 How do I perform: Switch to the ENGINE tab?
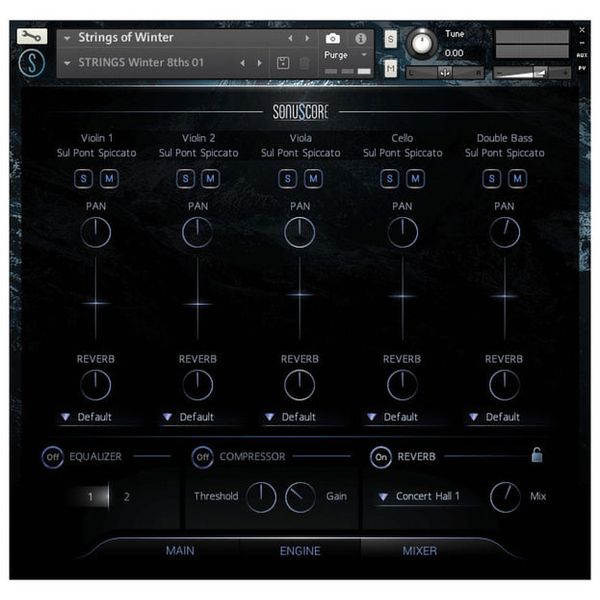[300, 550]
